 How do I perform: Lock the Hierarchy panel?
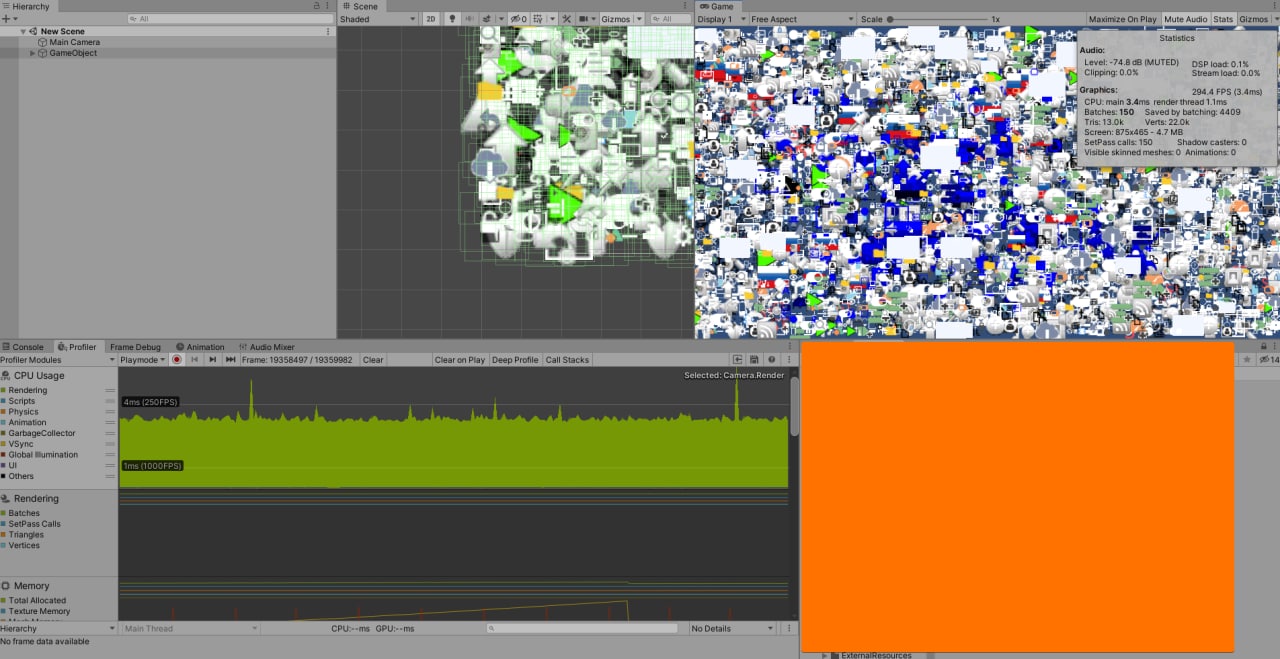(x=316, y=6)
